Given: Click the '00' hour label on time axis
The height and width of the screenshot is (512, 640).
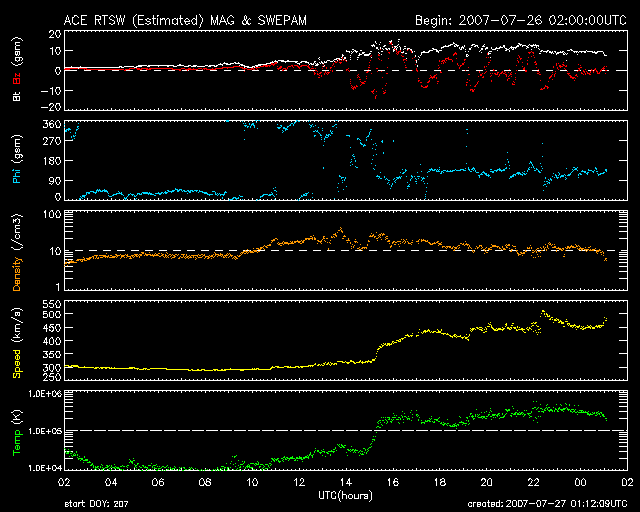Looking at the screenshot, I should click(x=580, y=483).
